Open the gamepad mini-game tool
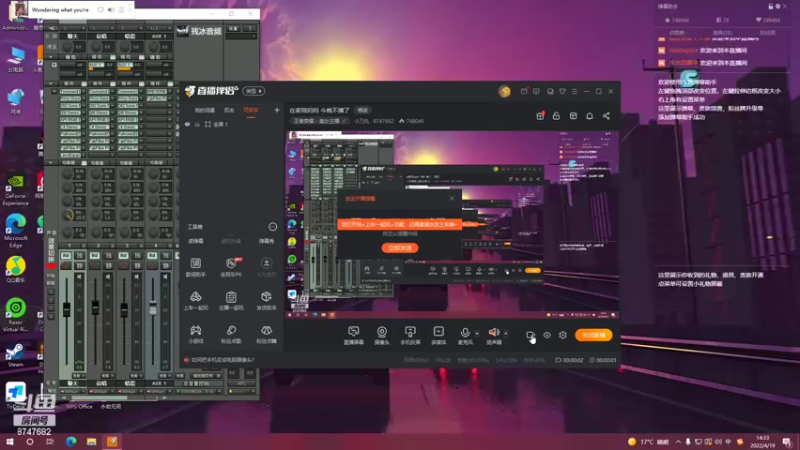The height and width of the screenshot is (450, 800). (195, 334)
